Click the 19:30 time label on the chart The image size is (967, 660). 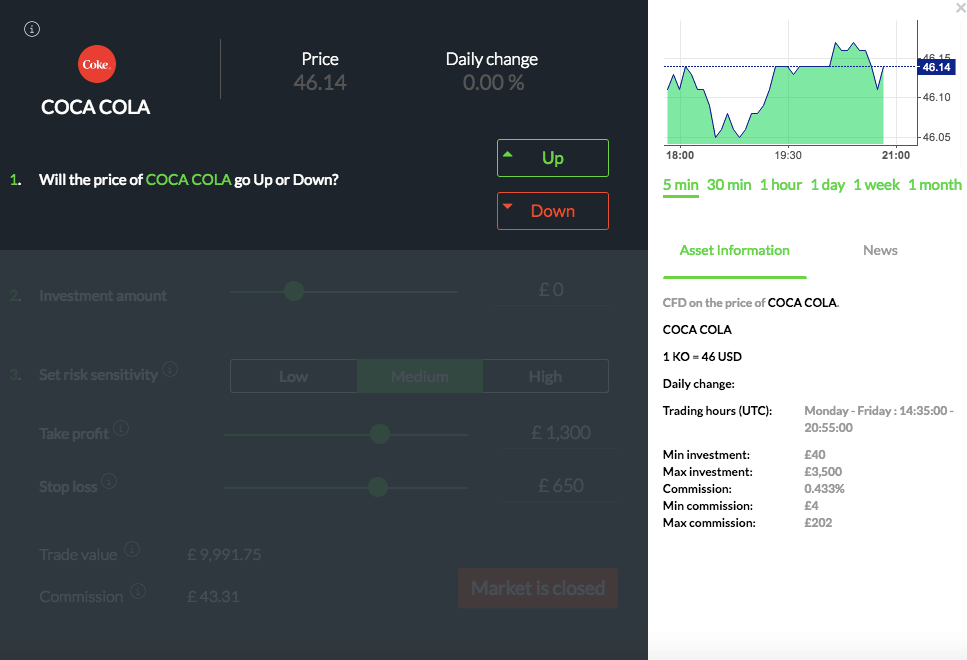pos(788,155)
